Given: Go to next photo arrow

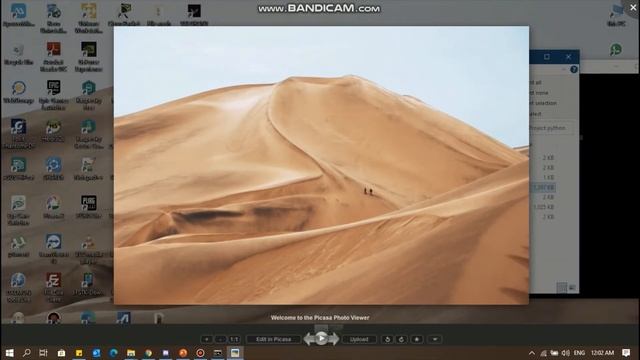Looking at the screenshot, I should coord(334,339).
